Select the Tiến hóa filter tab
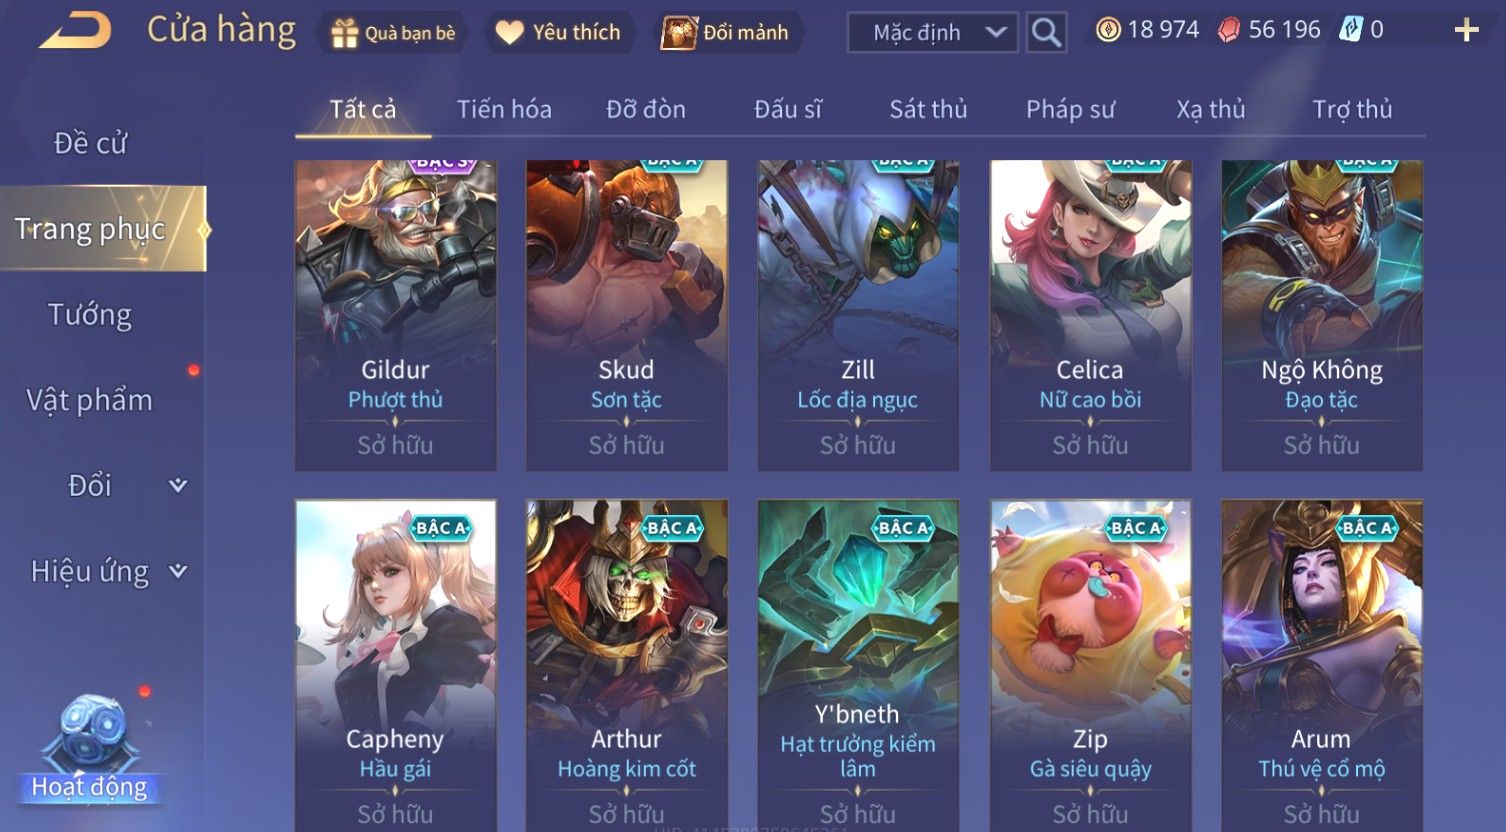The width and height of the screenshot is (1506, 832). [x=504, y=109]
